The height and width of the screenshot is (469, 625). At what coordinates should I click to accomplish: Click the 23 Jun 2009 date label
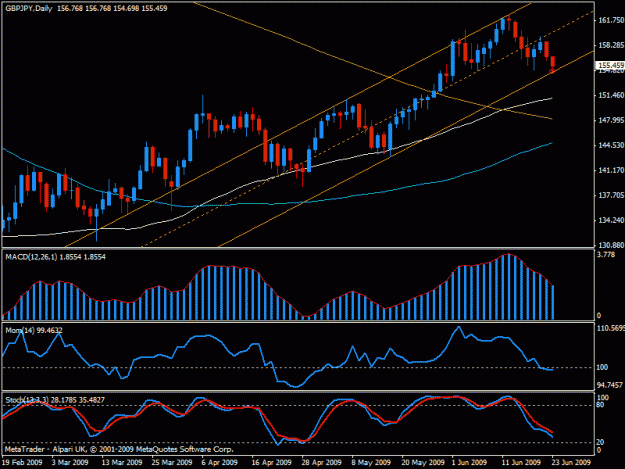(x=571, y=463)
